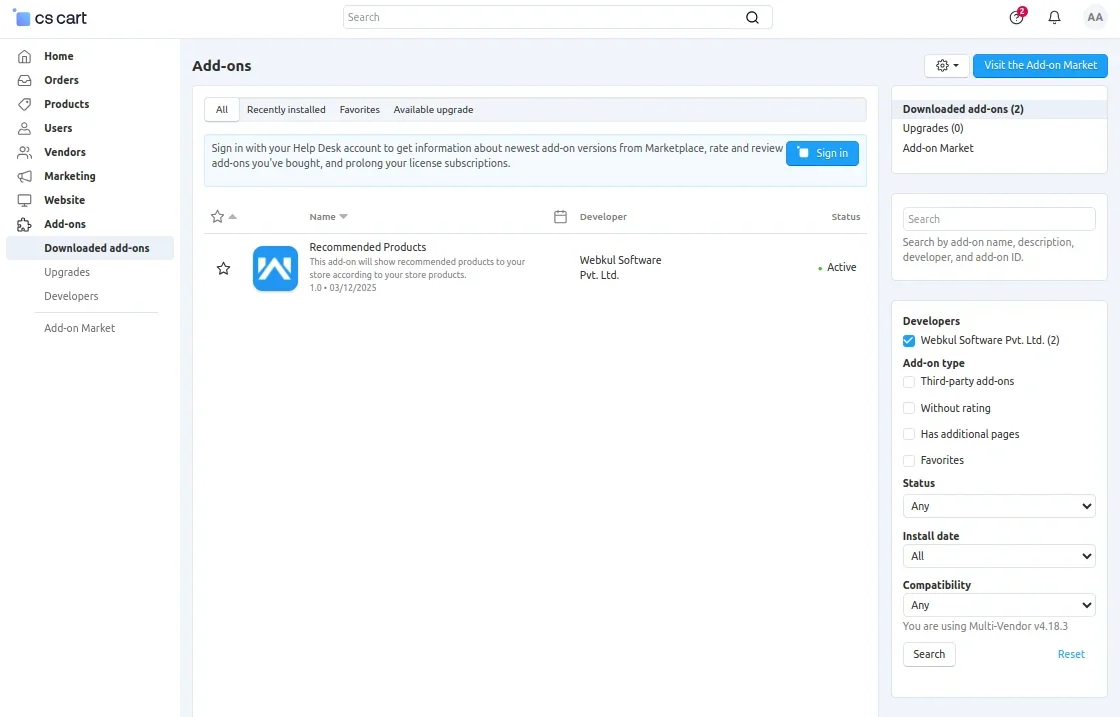Select the Orders icon in the sidebar
Image resolution: width=1120 pixels, height=717 pixels.
pyautogui.click(x=24, y=80)
